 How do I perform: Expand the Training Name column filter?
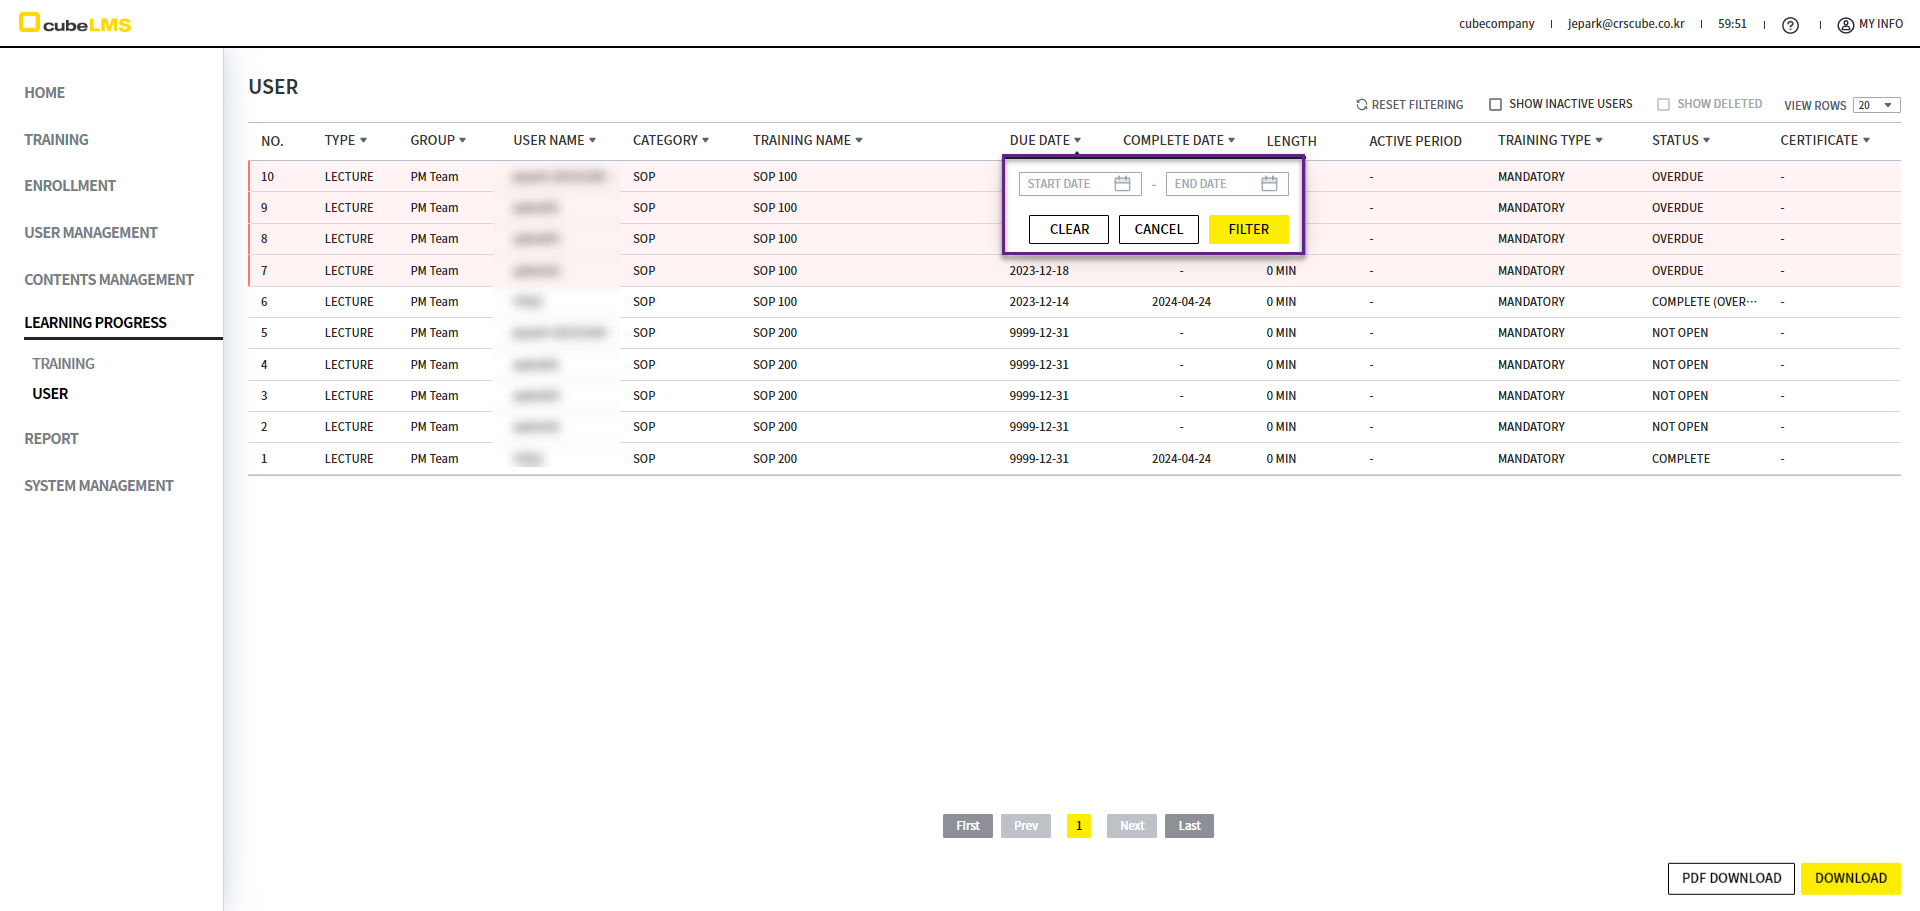859,141
